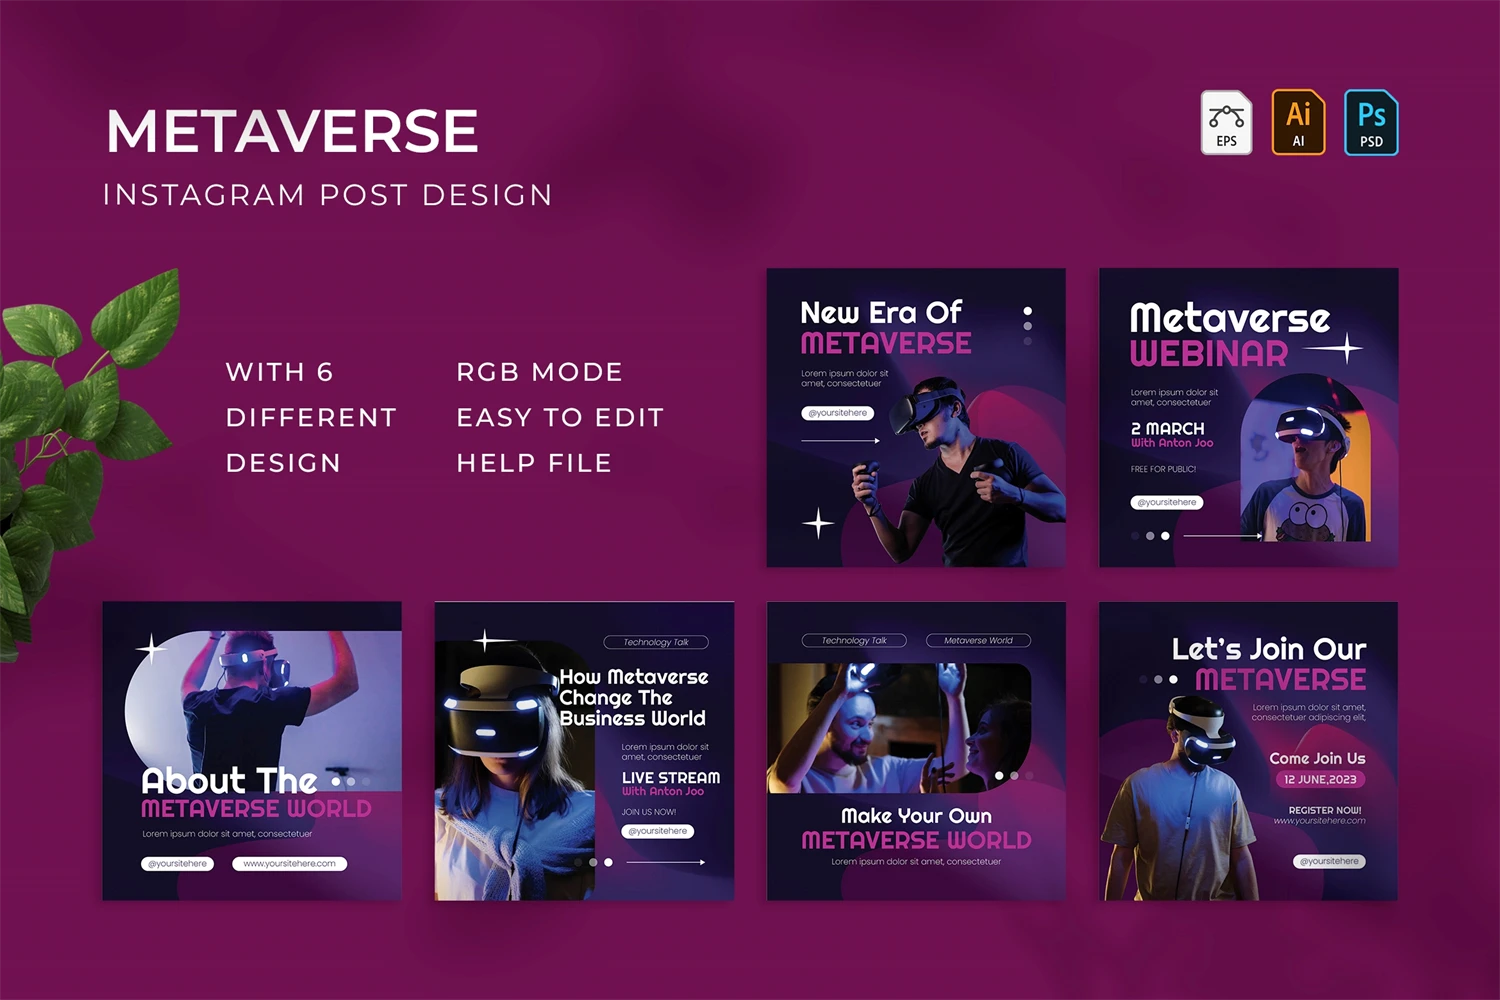Click sparkle star on About The Metaverse post
This screenshot has height=1000, width=1500.
click(x=152, y=650)
